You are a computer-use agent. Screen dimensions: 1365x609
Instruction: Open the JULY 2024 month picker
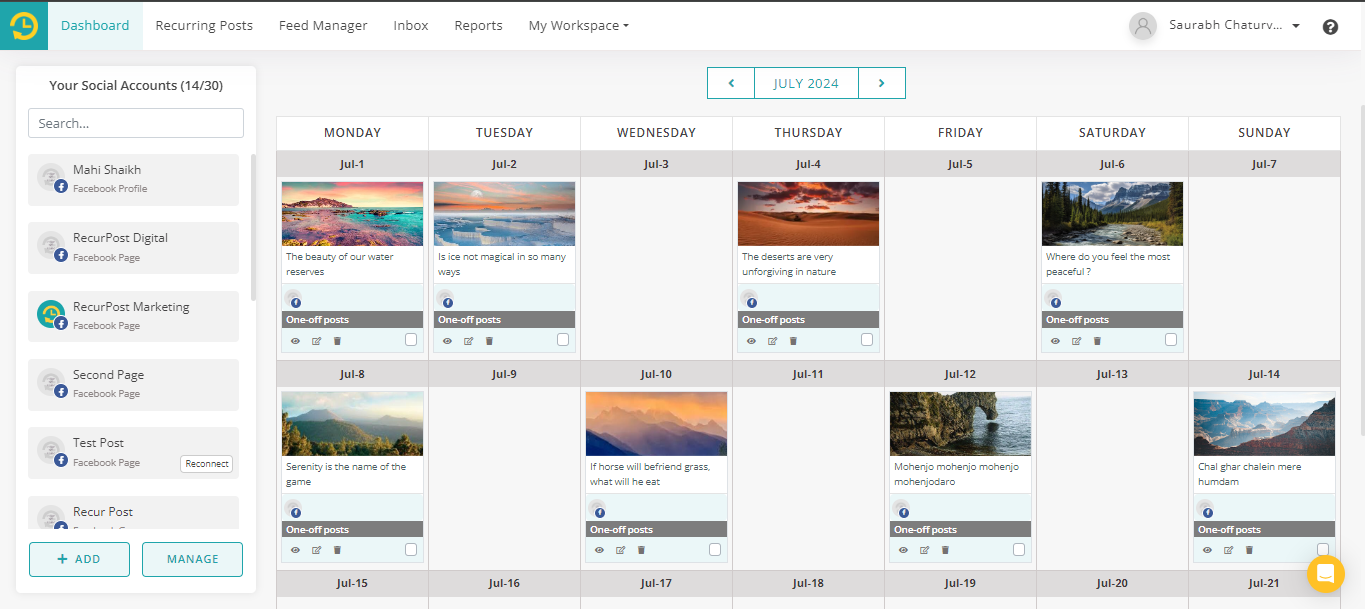pyautogui.click(x=806, y=83)
